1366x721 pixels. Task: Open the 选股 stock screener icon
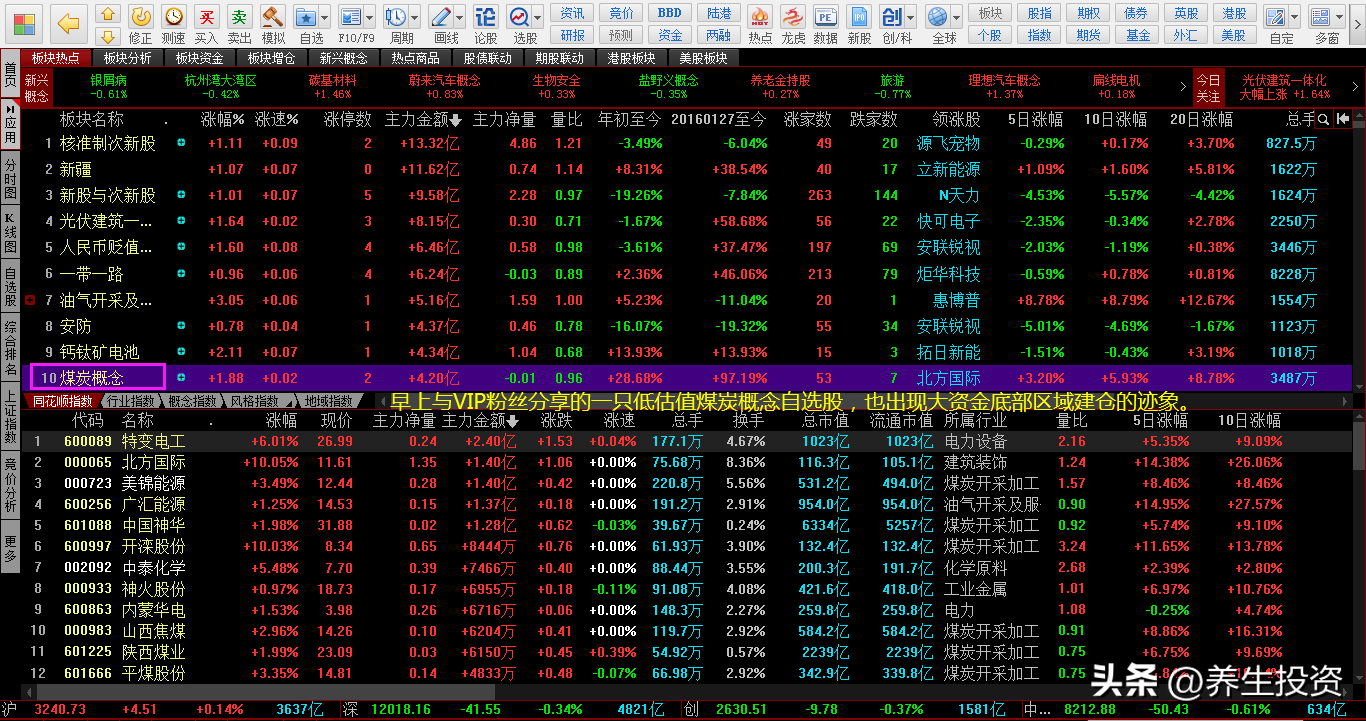point(521,17)
